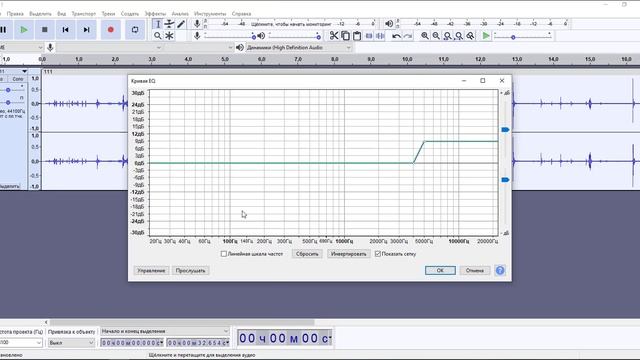The width and height of the screenshot is (640, 360).
Task: Click the Pause button
Action: point(3,30)
